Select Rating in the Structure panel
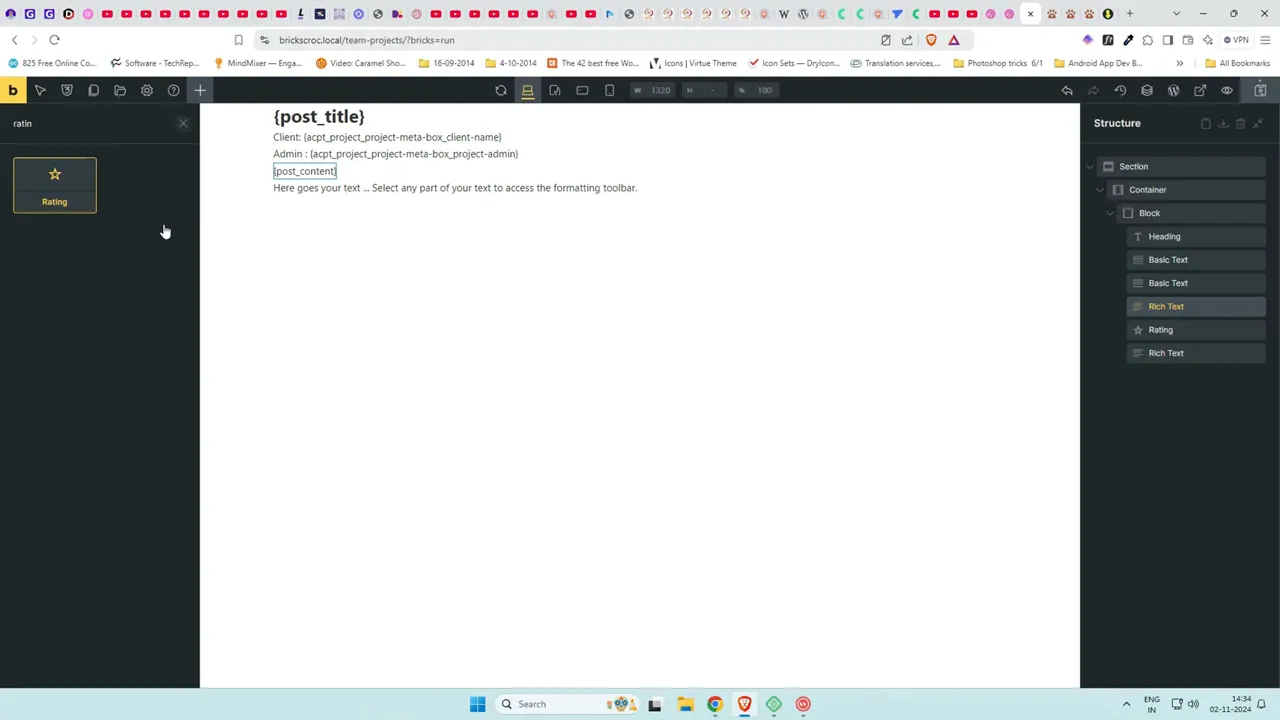 (x=1160, y=330)
